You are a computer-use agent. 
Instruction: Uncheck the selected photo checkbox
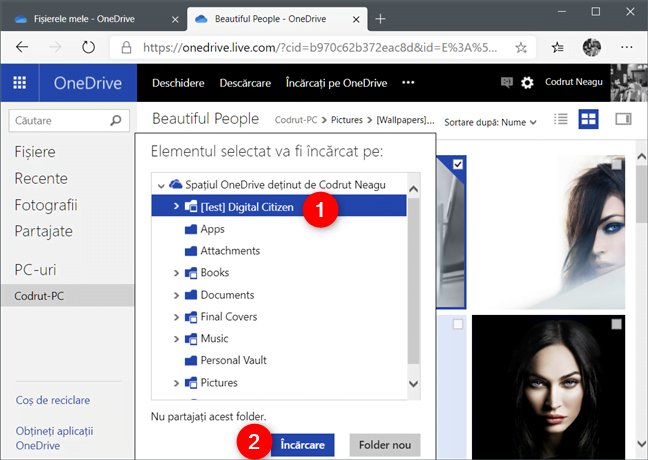[457, 164]
